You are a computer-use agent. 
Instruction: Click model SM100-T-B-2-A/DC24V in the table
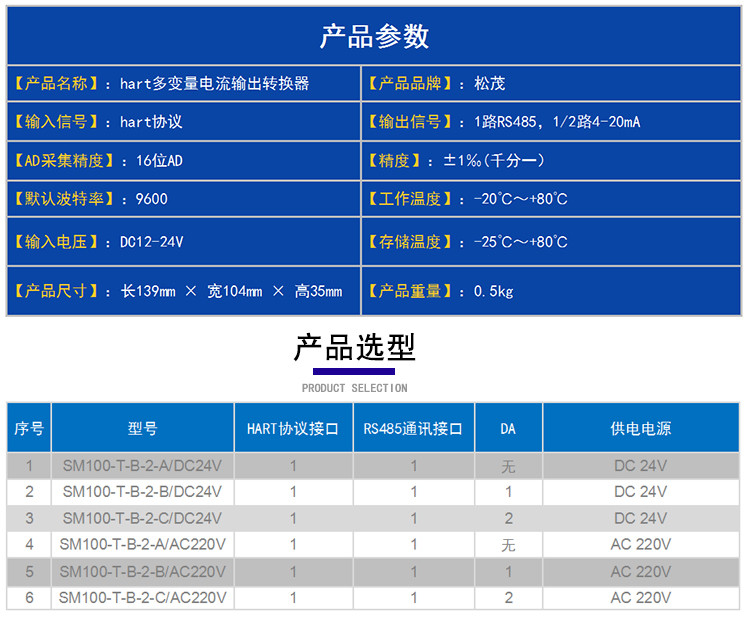pos(142,465)
